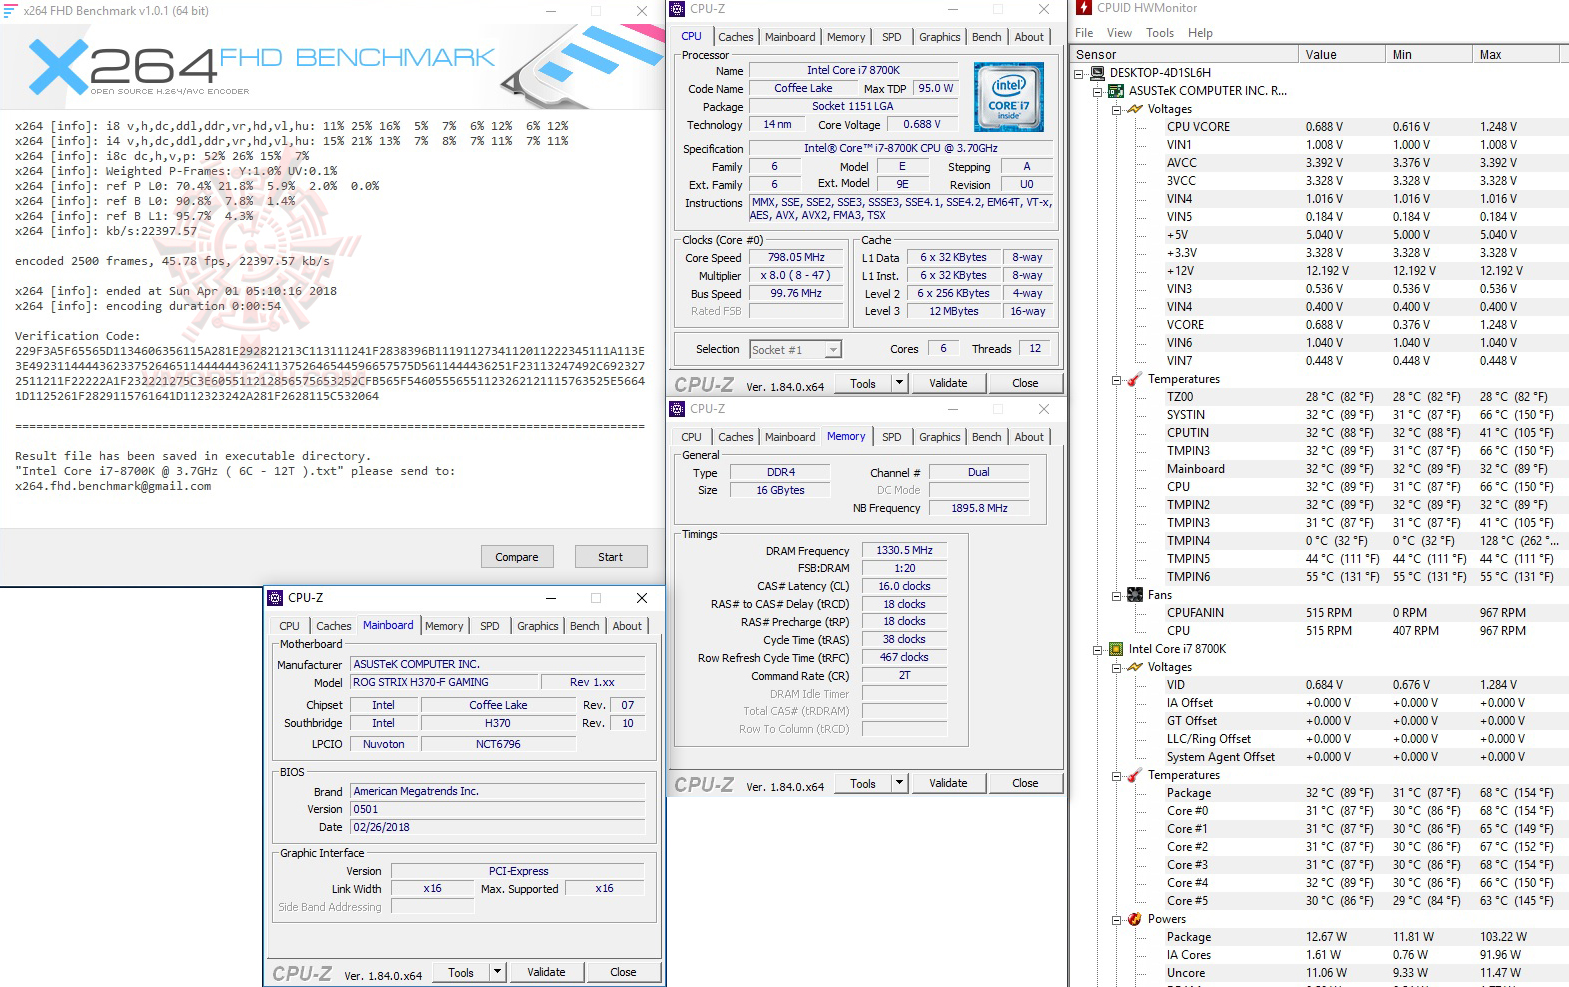This screenshot has width=1569, height=987.
Task: Click the Start button in x264 benchmark
Action: pos(610,557)
